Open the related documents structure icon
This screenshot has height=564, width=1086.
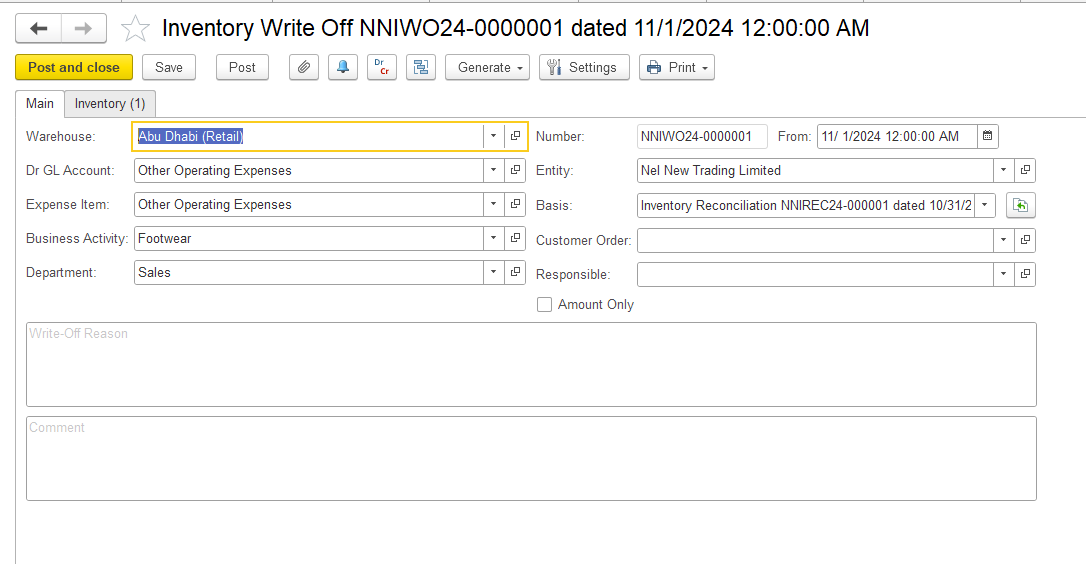tap(420, 68)
